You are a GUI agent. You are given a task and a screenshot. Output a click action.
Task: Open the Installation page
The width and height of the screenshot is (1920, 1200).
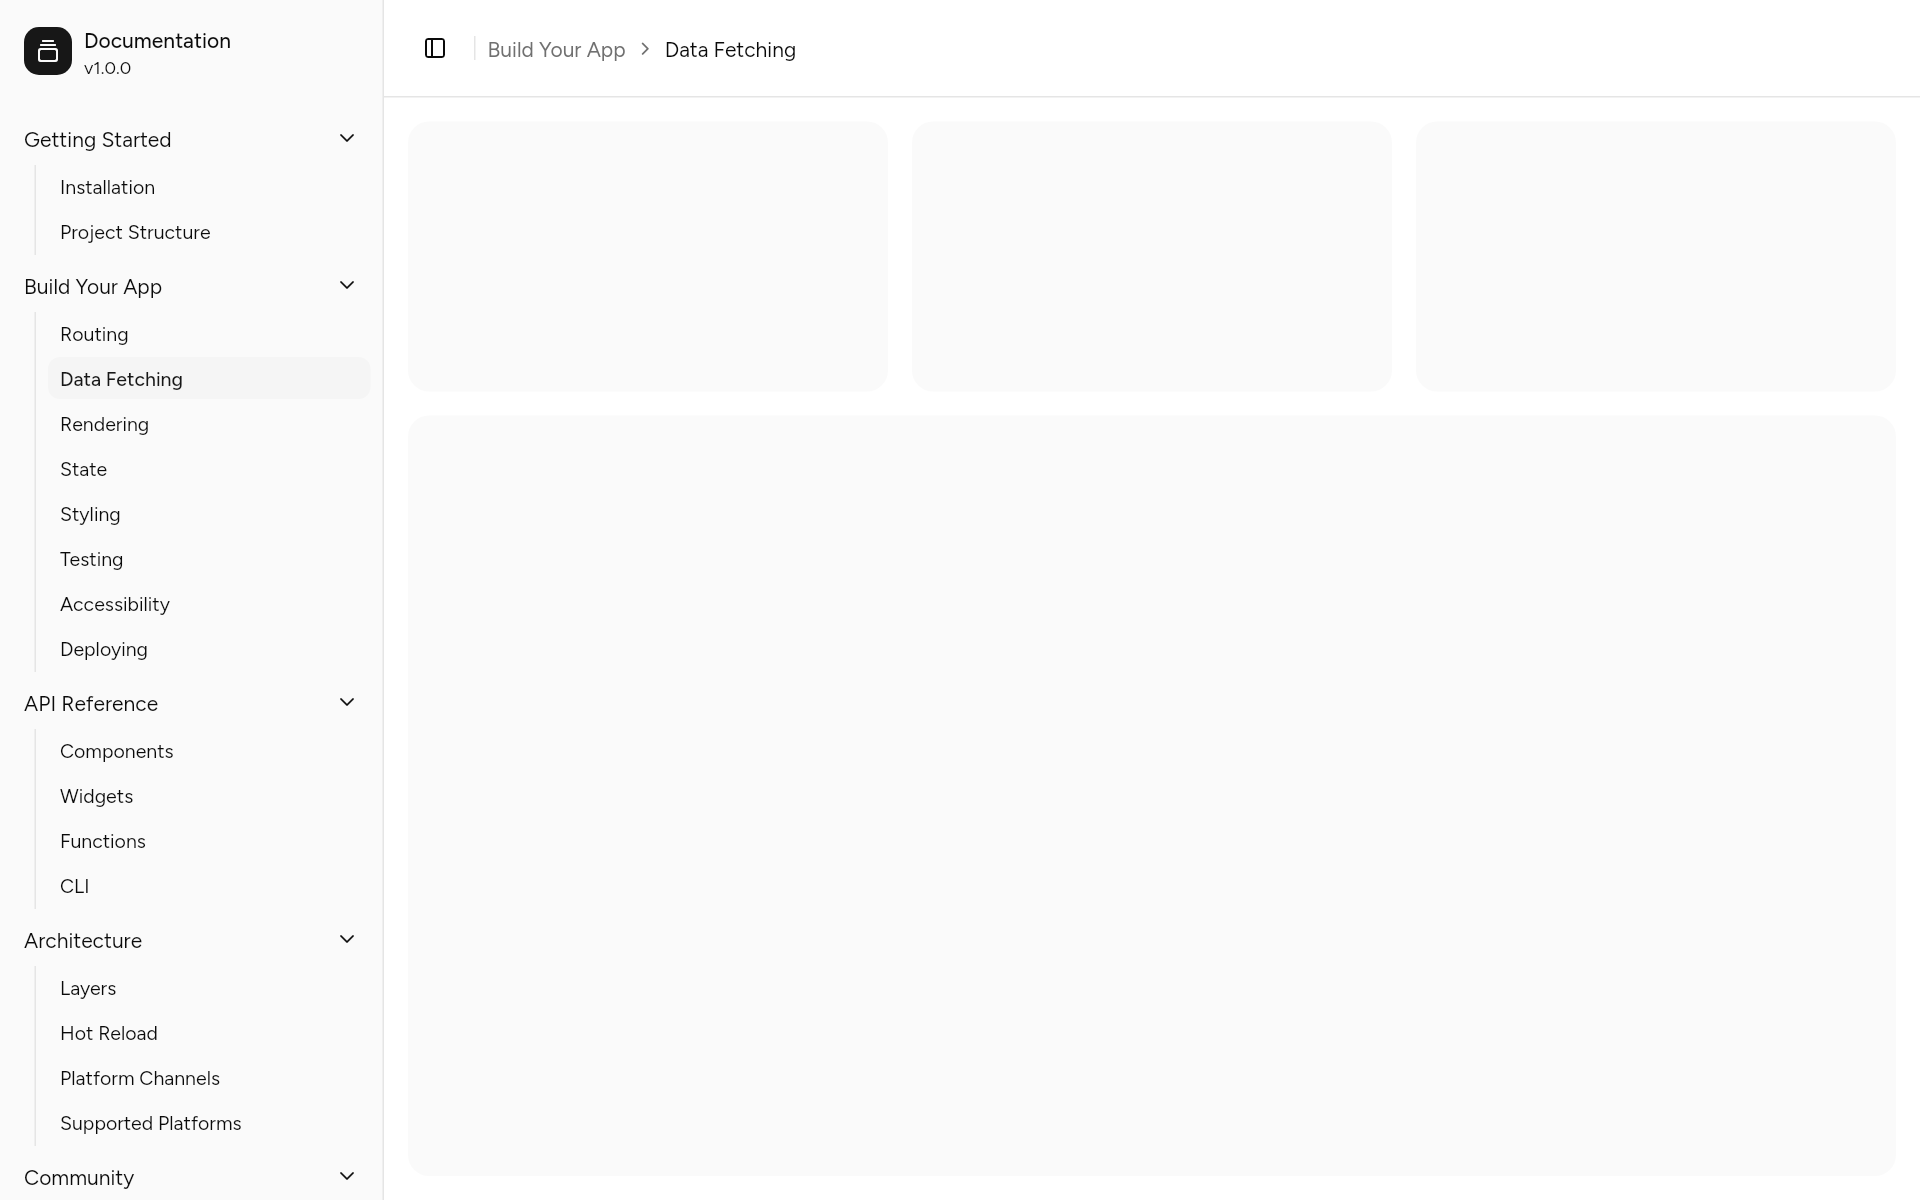(209, 187)
